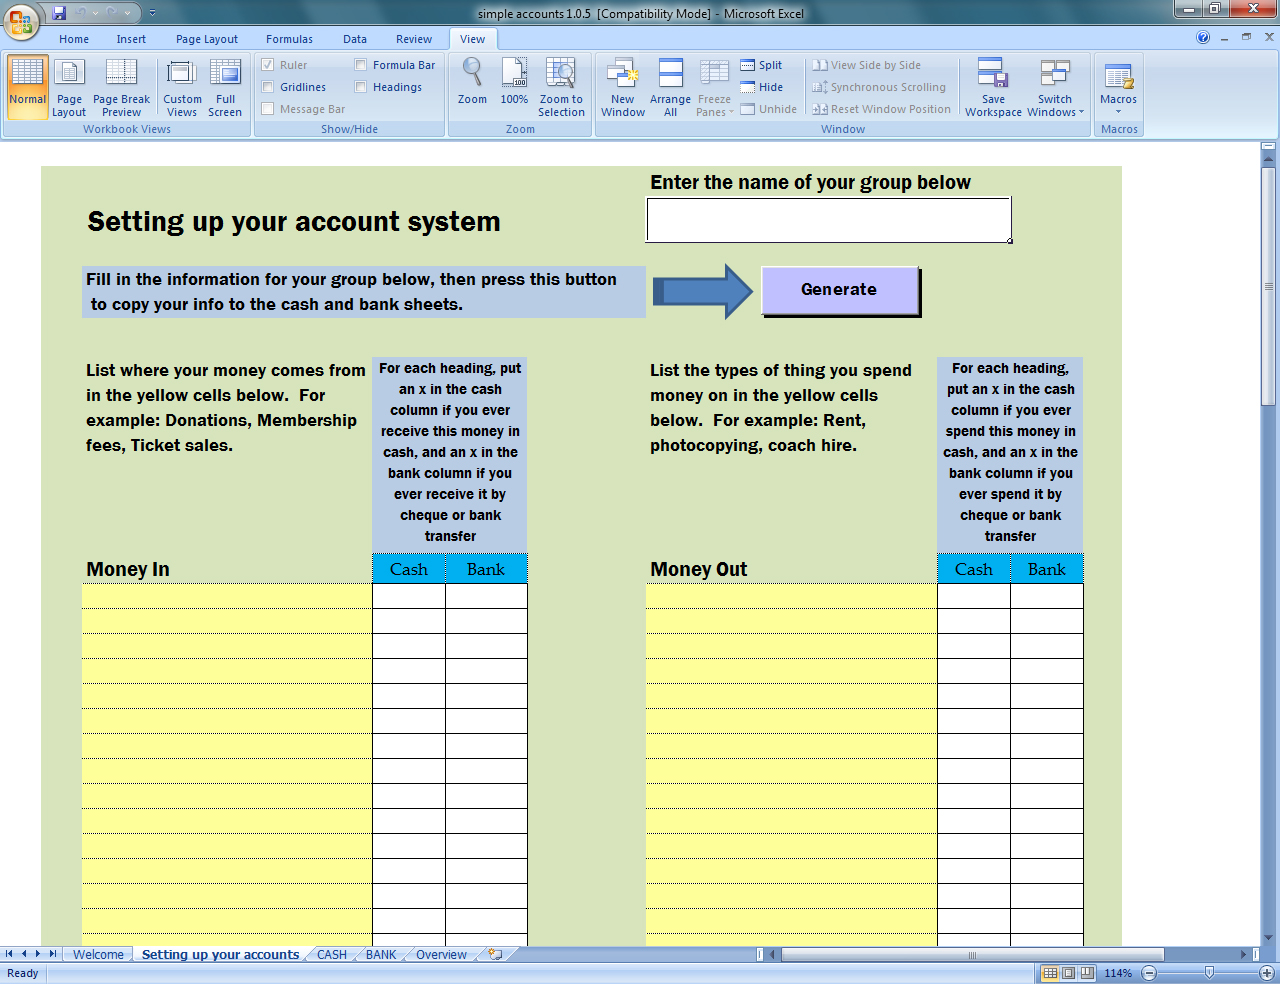The image size is (1280, 984).
Task: Split the worksheet window
Action: pyautogui.click(x=761, y=65)
